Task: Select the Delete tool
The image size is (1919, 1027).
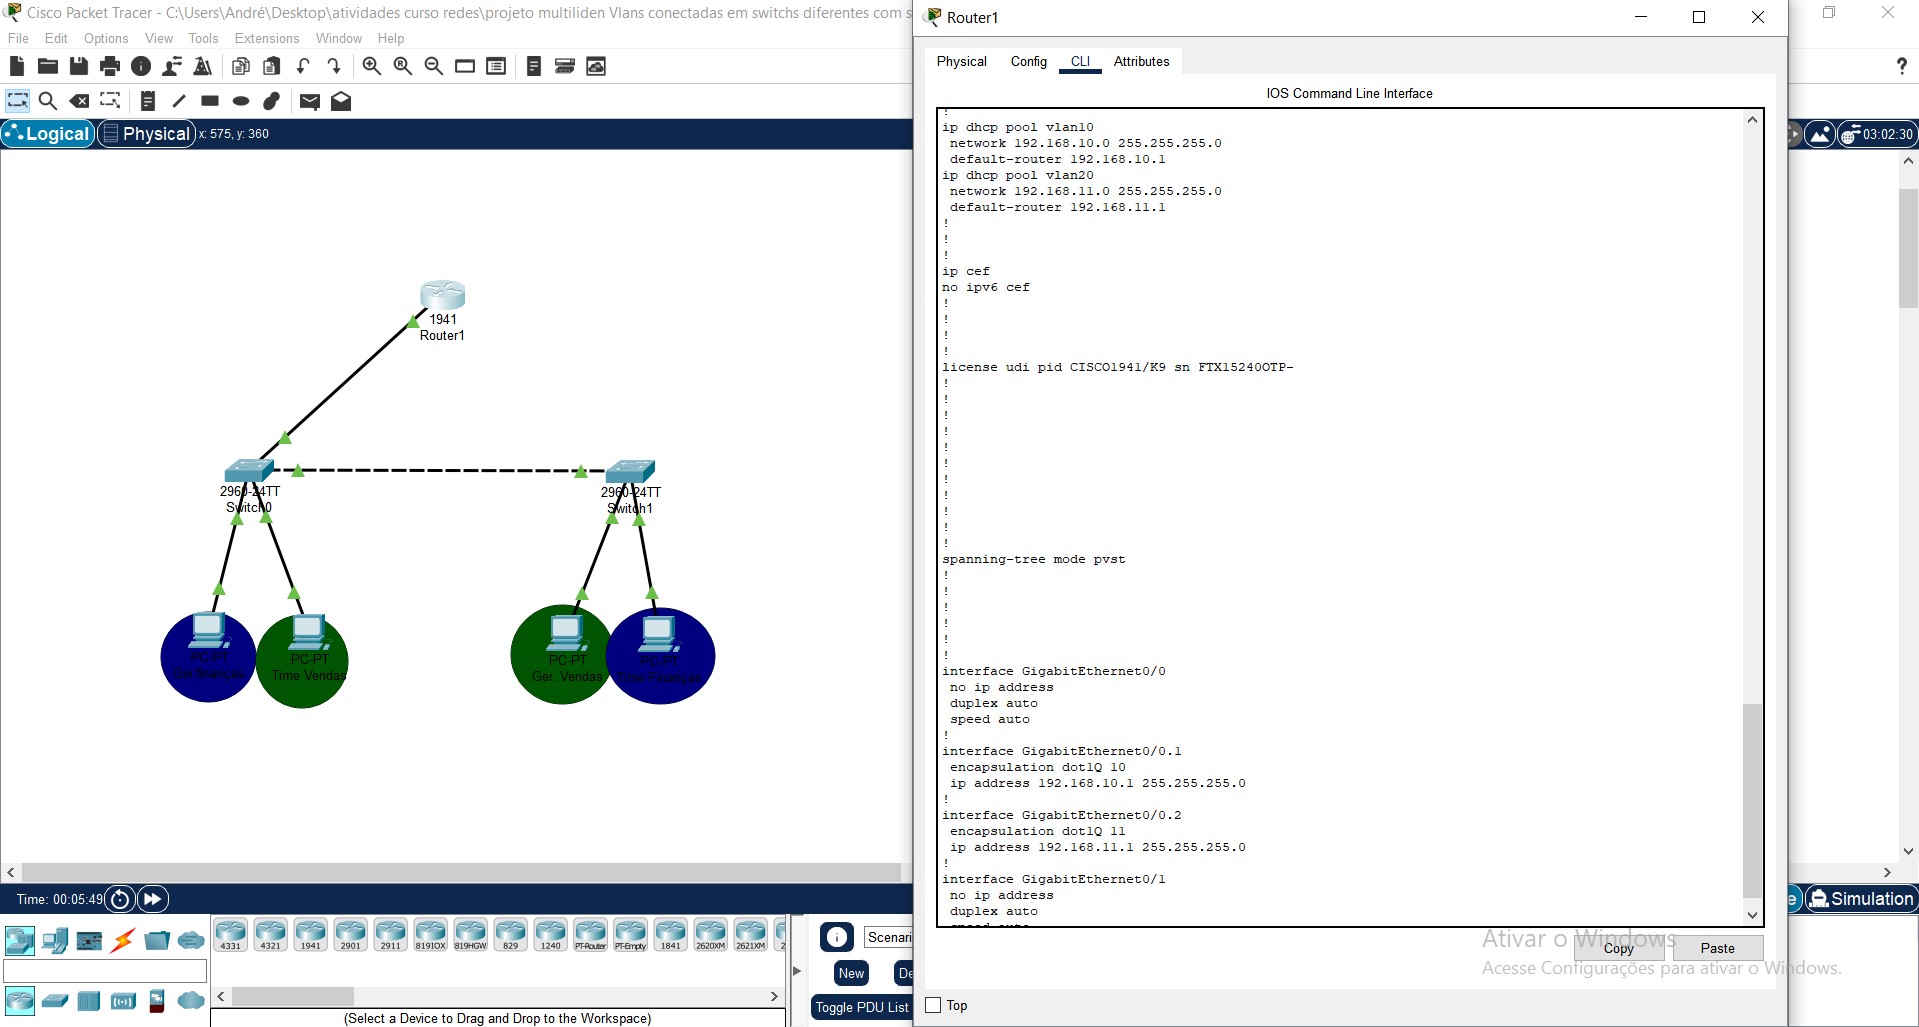Action: [79, 100]
